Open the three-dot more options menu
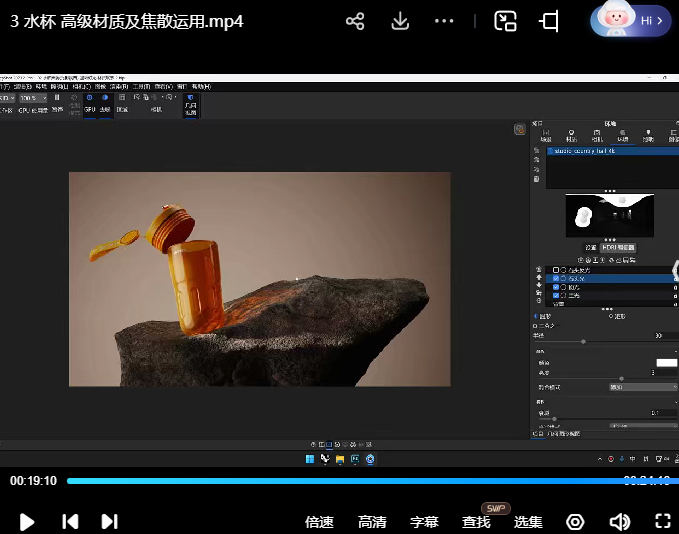Image resolution: width=679 pixels, height=534 pixels. tap(446, 21)
